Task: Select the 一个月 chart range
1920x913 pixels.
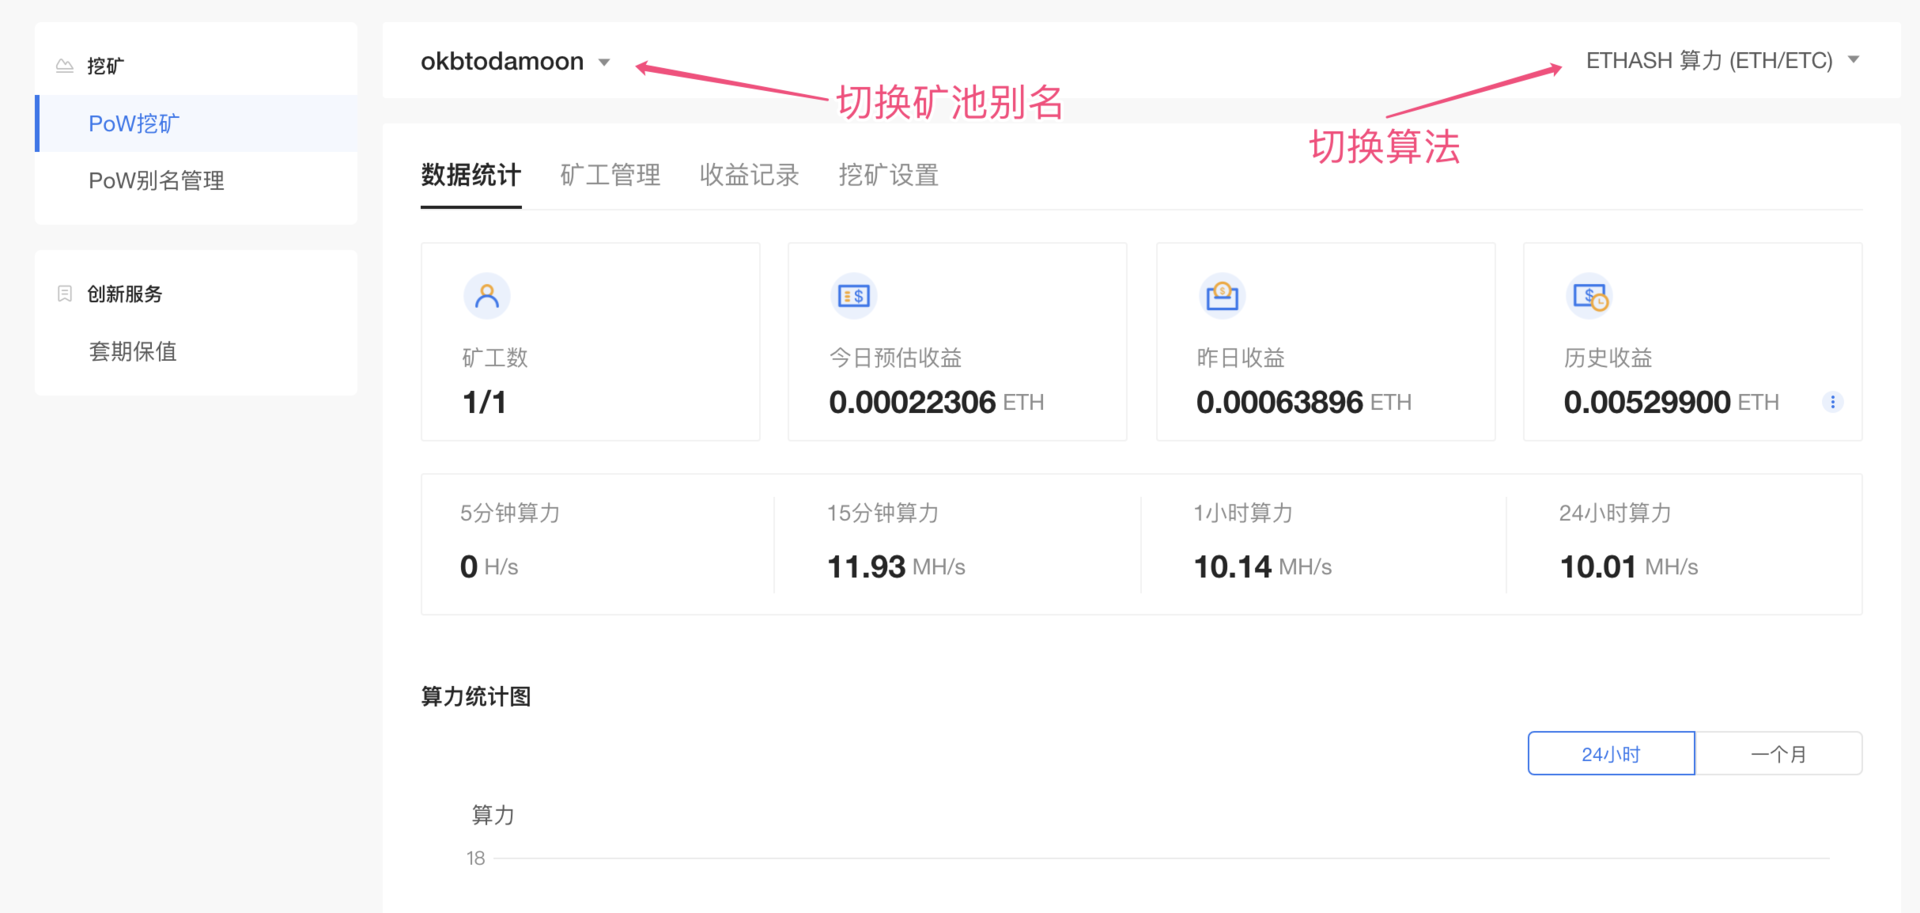Action: pos(1779,754)
